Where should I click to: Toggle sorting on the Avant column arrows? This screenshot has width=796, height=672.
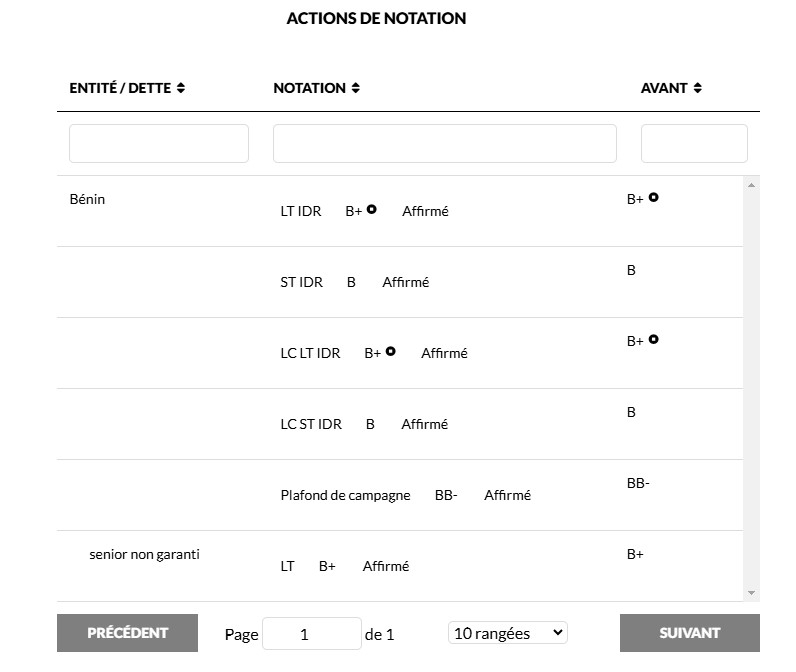pyautogui.click(x=697, y=88)
